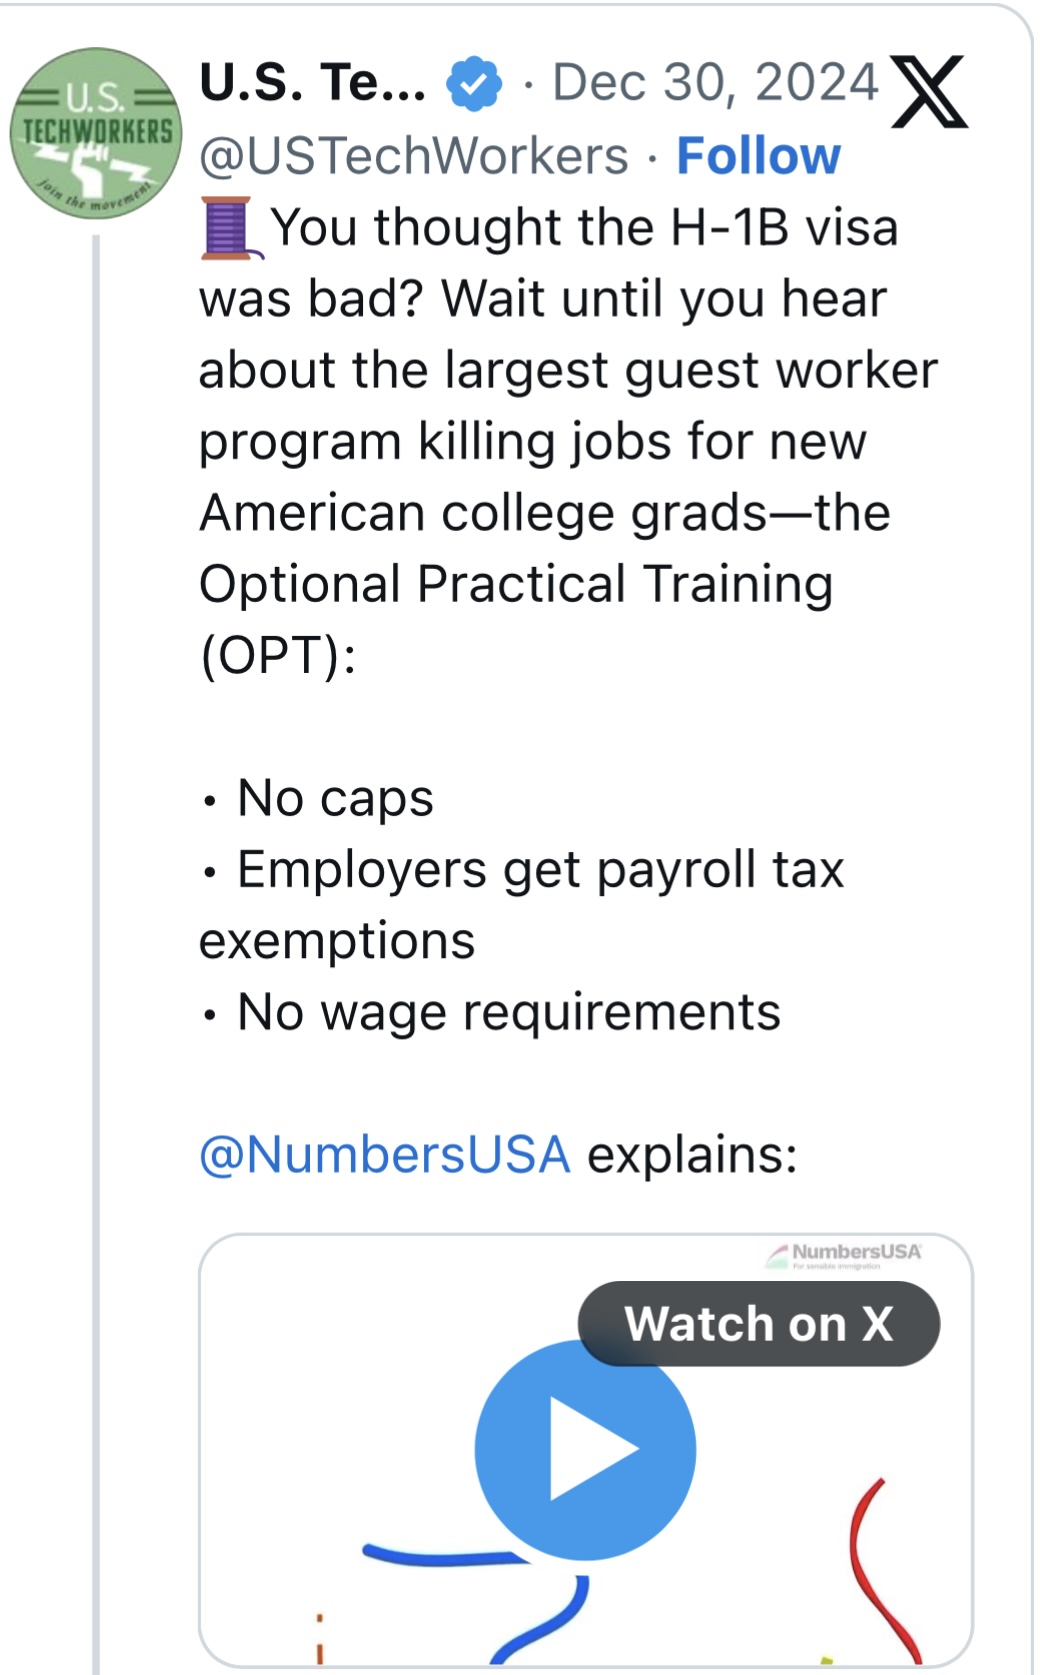
Task: Click the thread spool emoji
Action: (x=231, y=228)
